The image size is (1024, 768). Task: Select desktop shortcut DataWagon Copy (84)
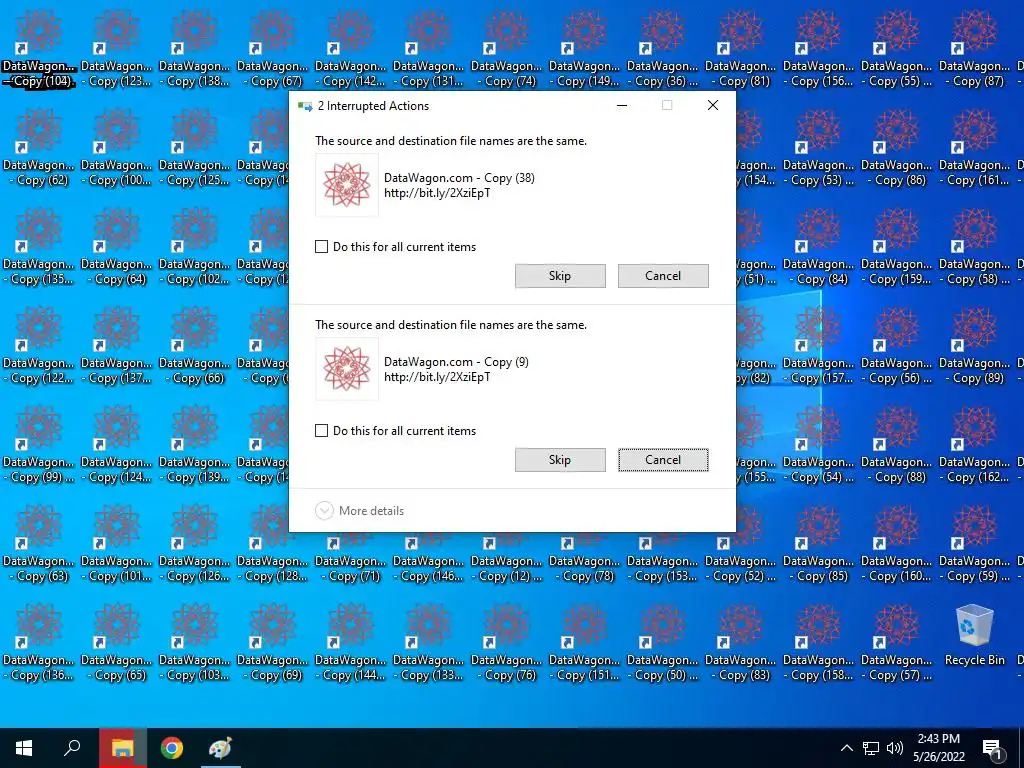(x=818, y=246)
